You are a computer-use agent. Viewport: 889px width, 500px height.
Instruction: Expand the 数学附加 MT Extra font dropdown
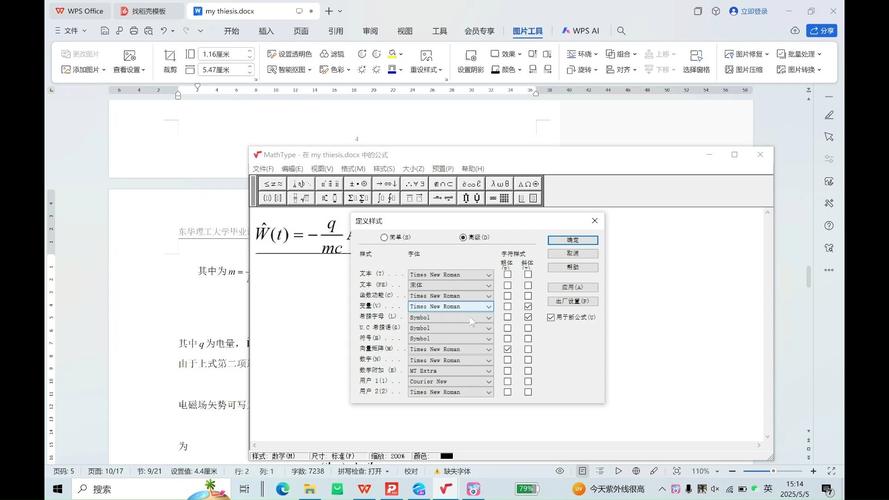(488, 371)
